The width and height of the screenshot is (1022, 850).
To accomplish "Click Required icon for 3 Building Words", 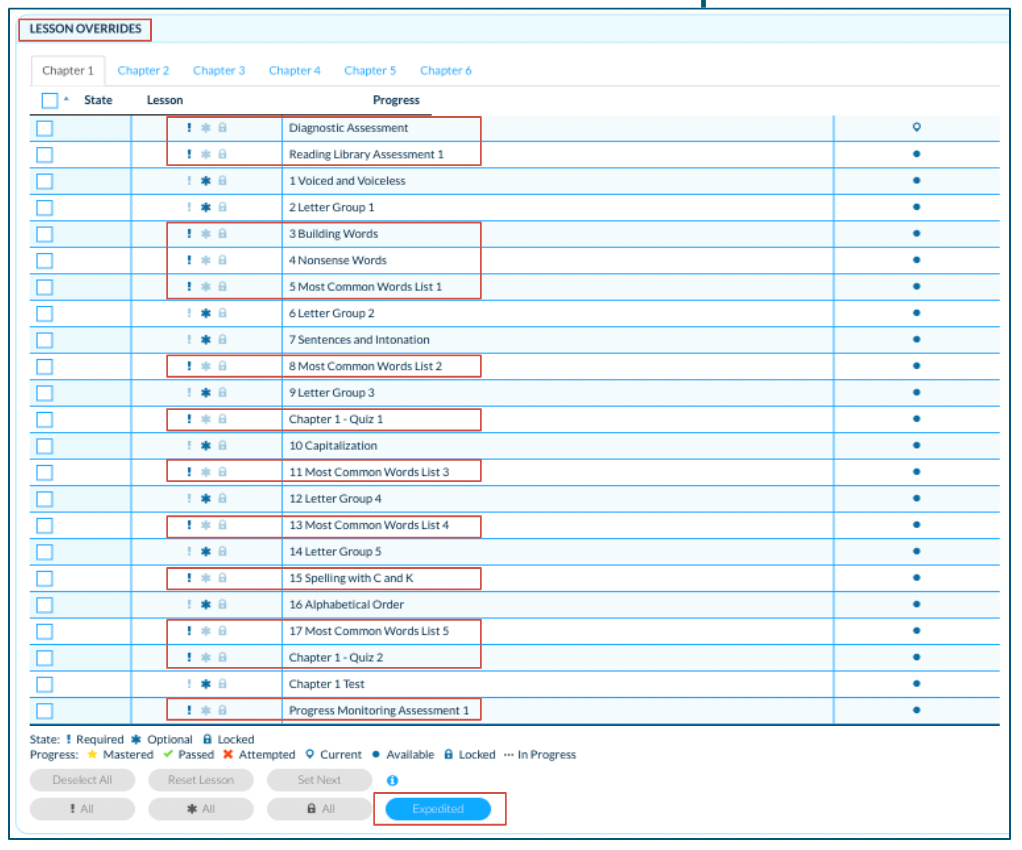I will click(x=189, y=233).
